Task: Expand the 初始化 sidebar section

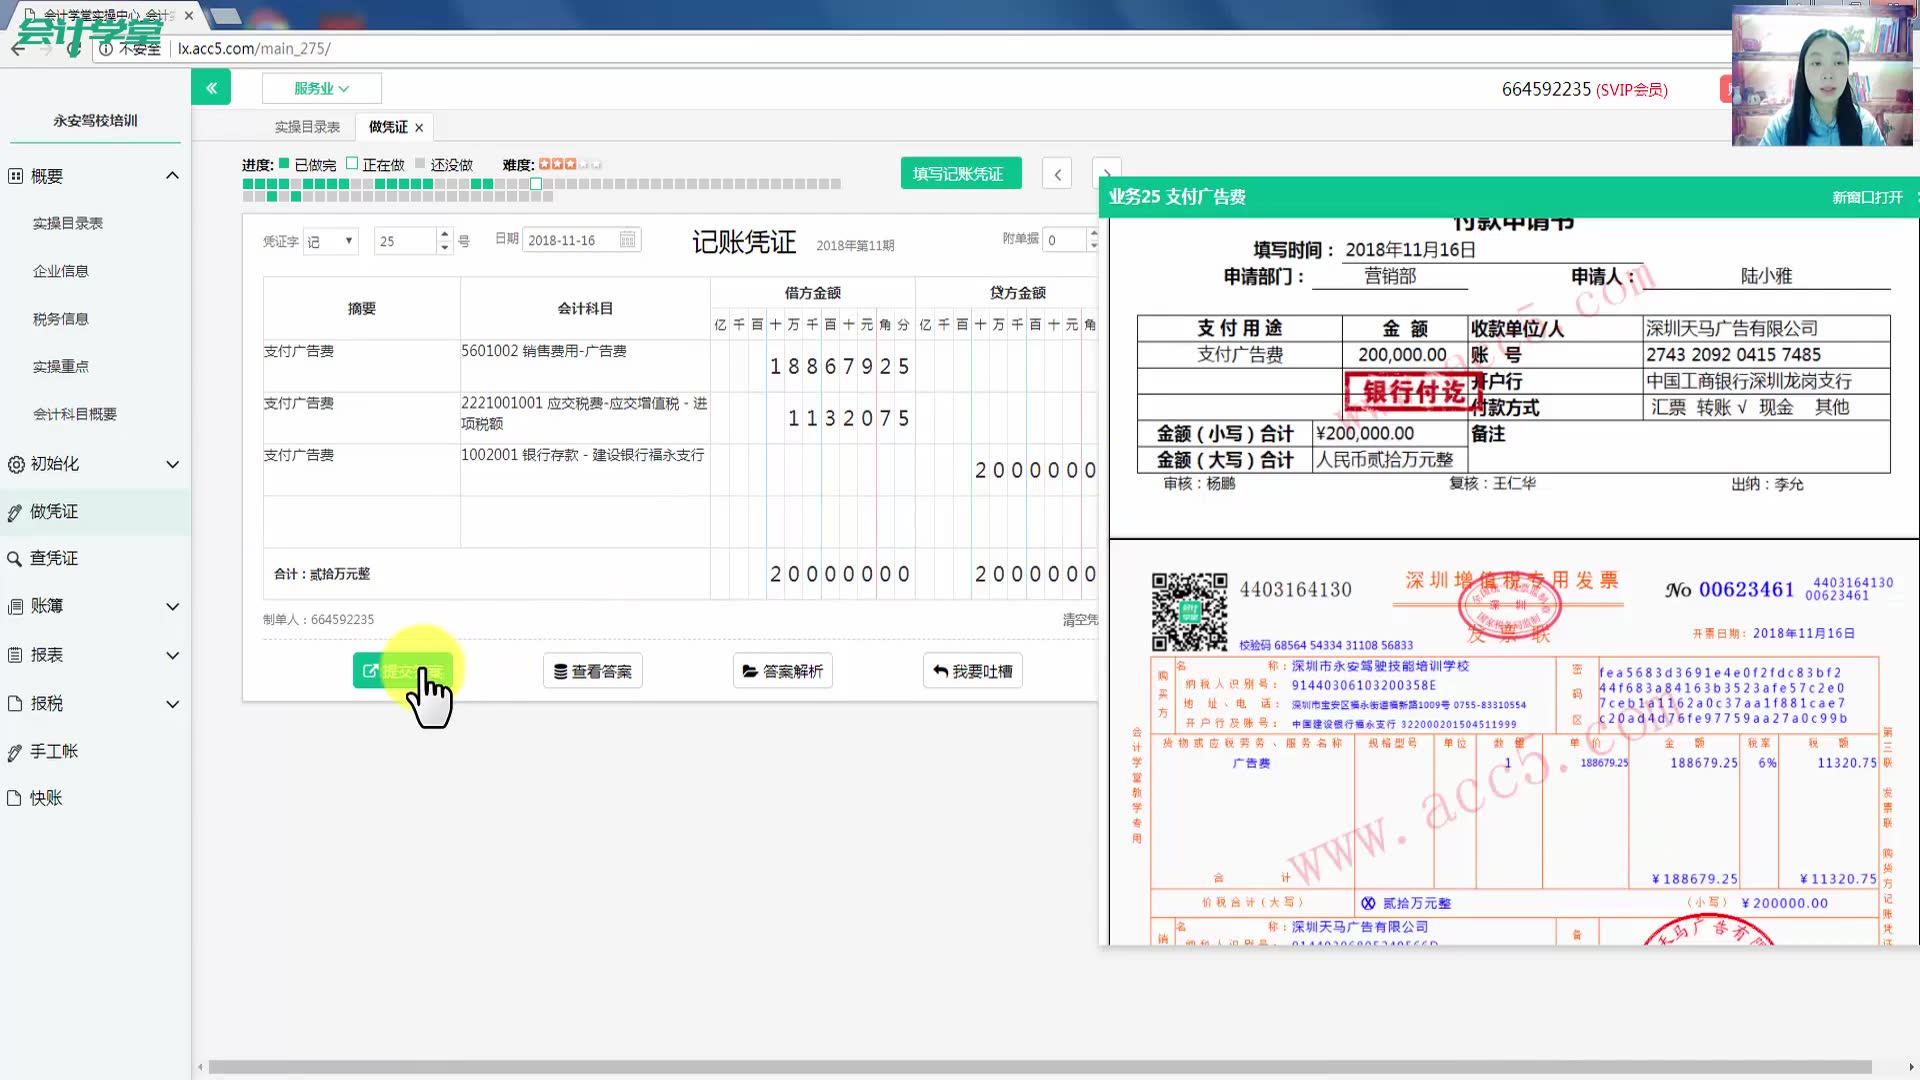Action: point(172,465)
